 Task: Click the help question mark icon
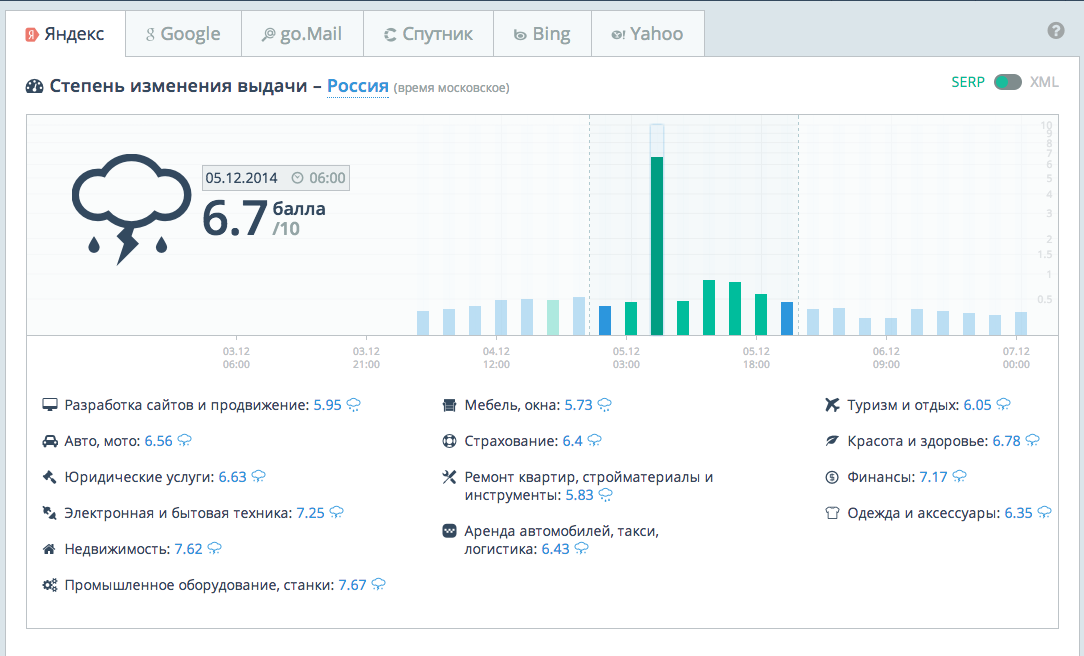[x=1055, y=31]
